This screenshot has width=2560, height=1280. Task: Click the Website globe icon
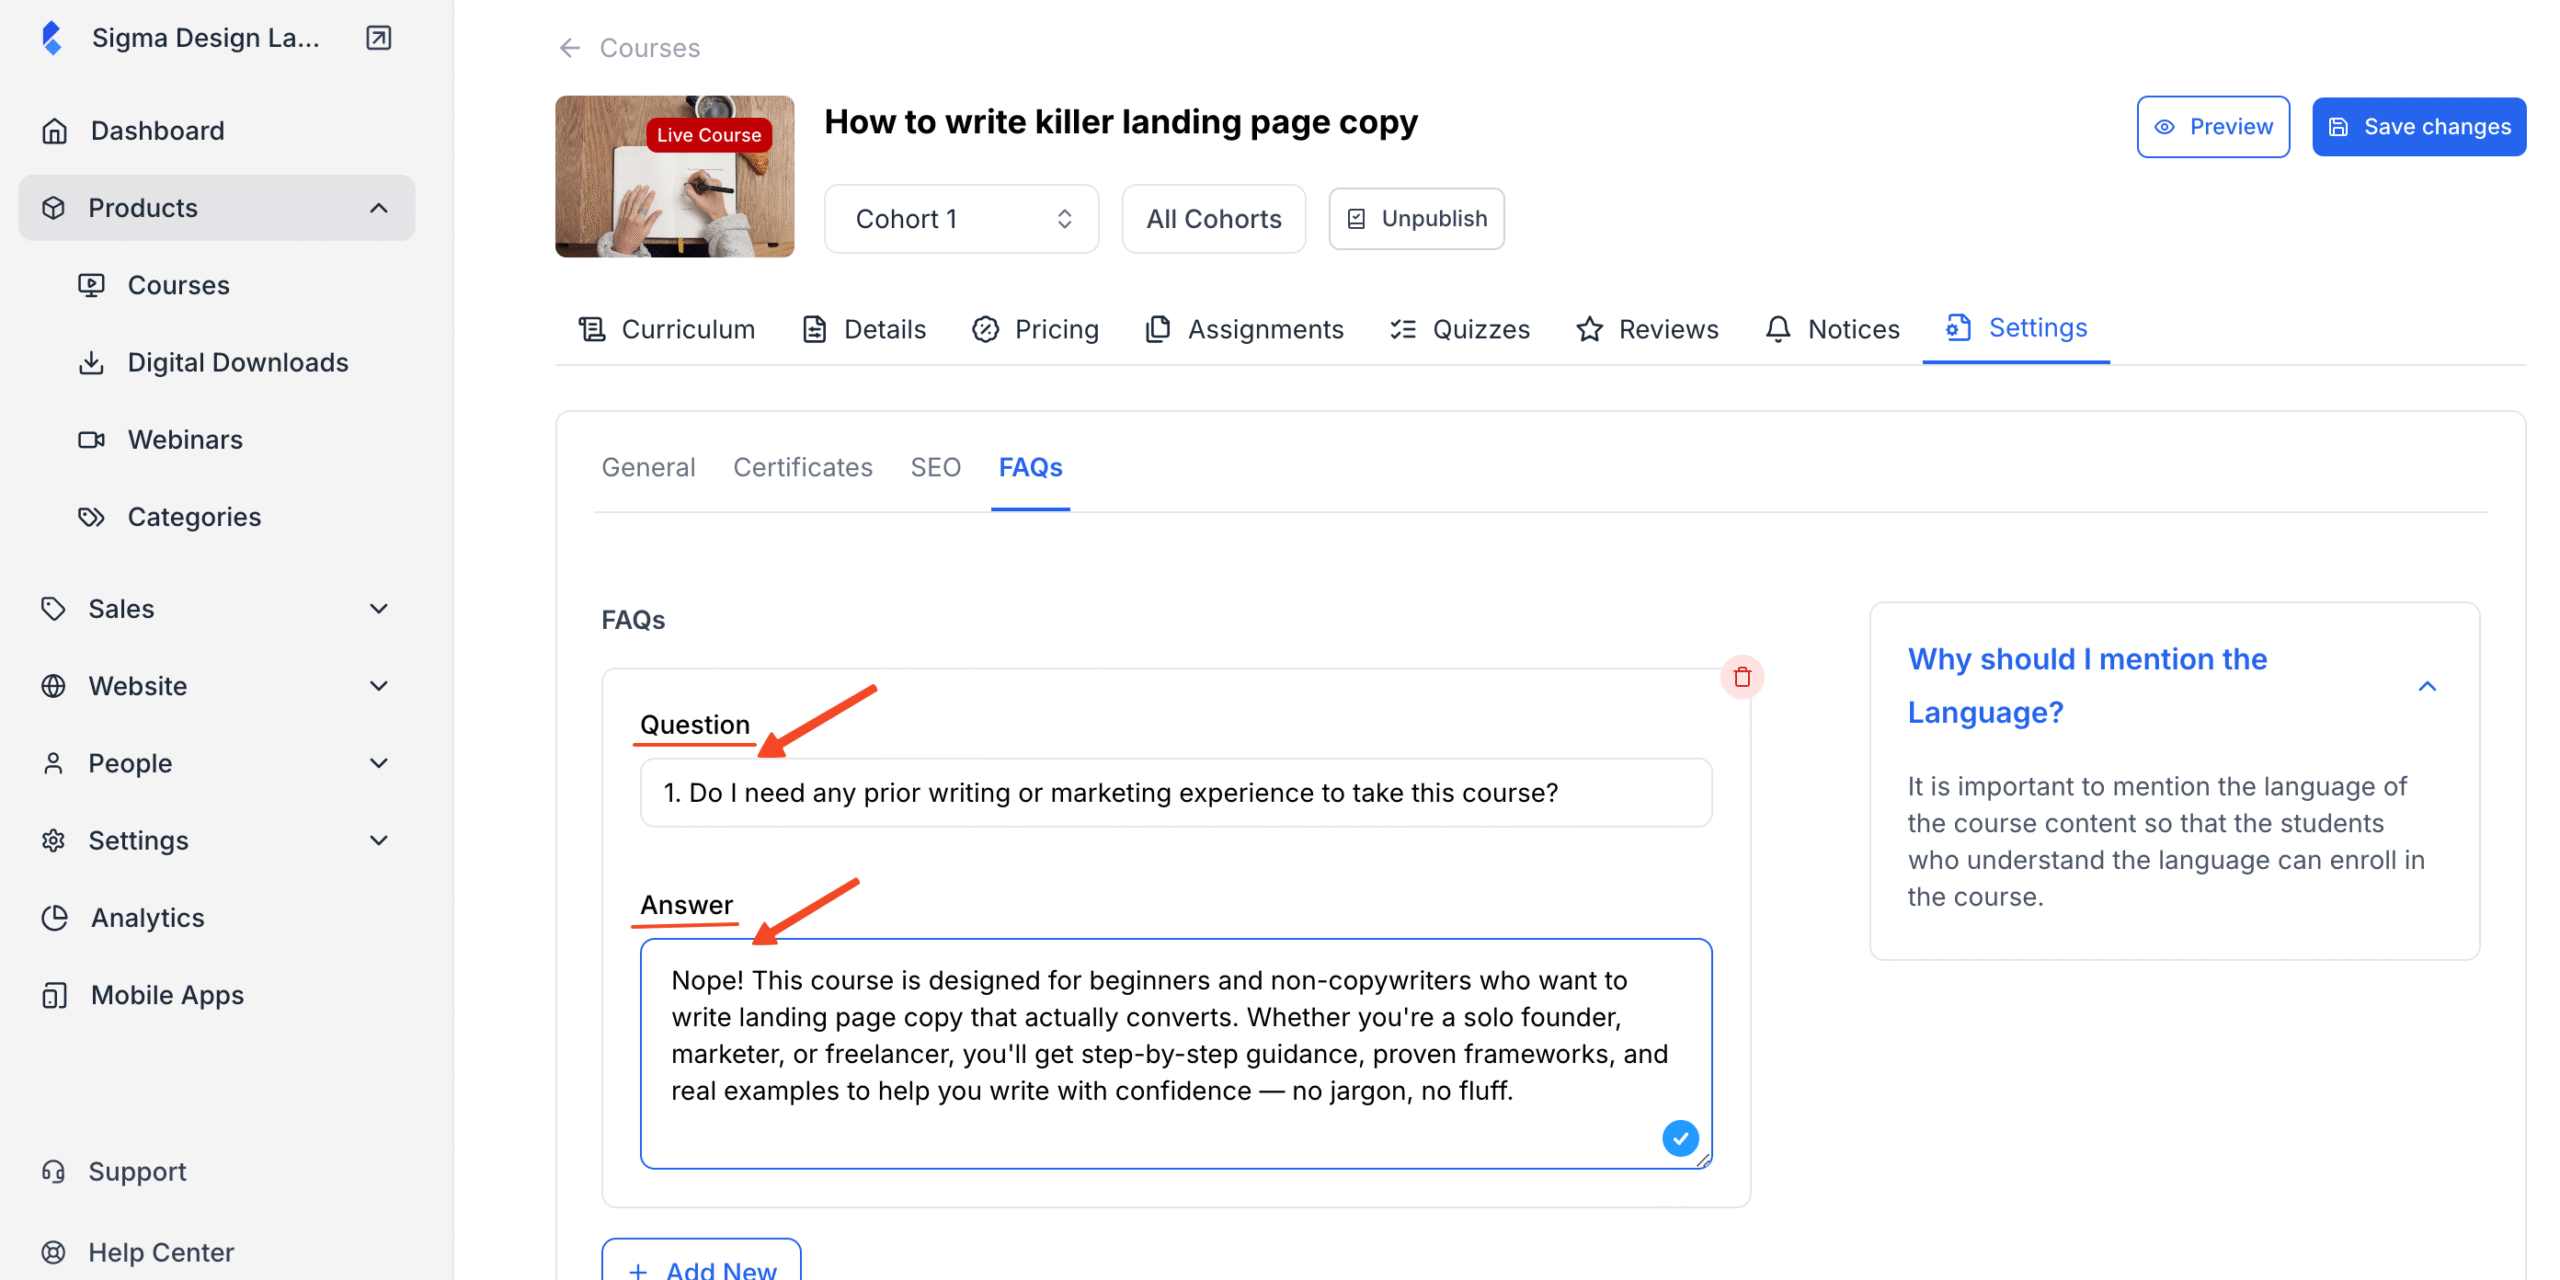[53, 686]
